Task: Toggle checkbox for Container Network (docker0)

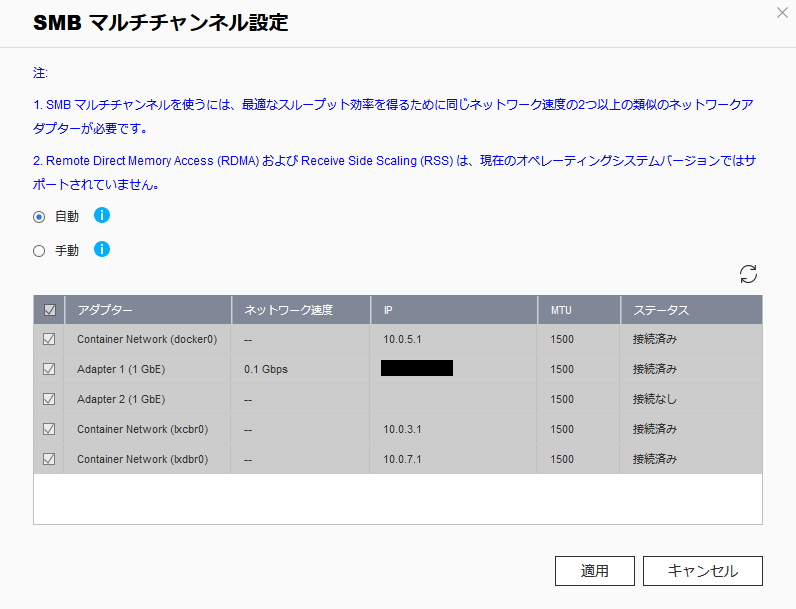Action: coord(49,339)
